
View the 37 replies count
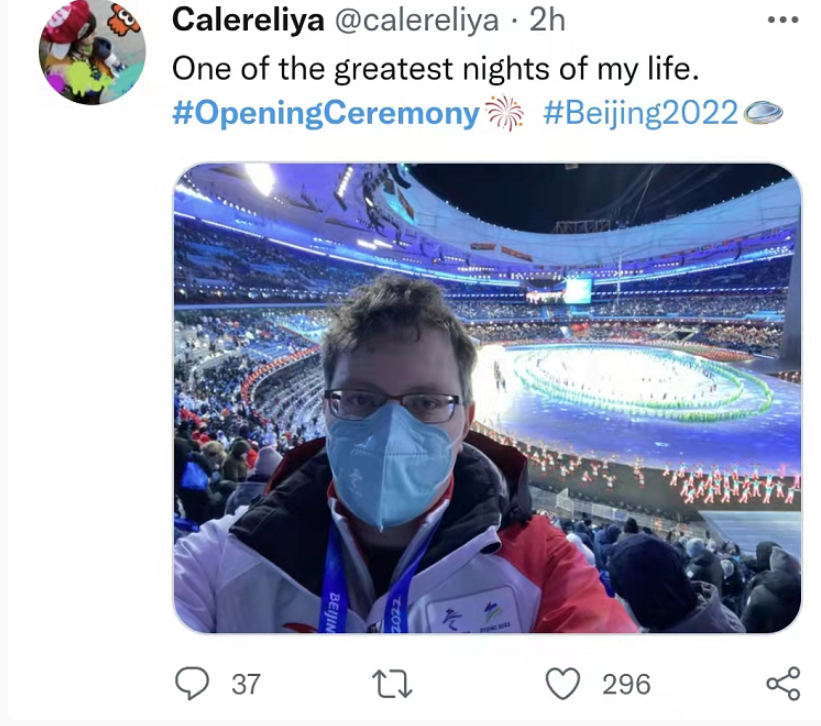coord(246,684)
